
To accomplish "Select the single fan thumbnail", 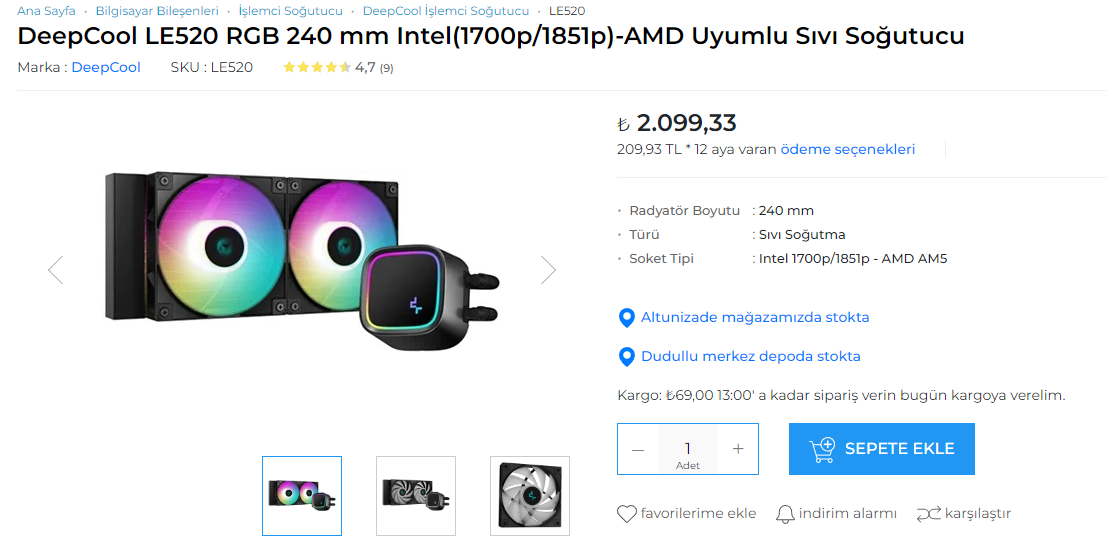I will point(530,496).
